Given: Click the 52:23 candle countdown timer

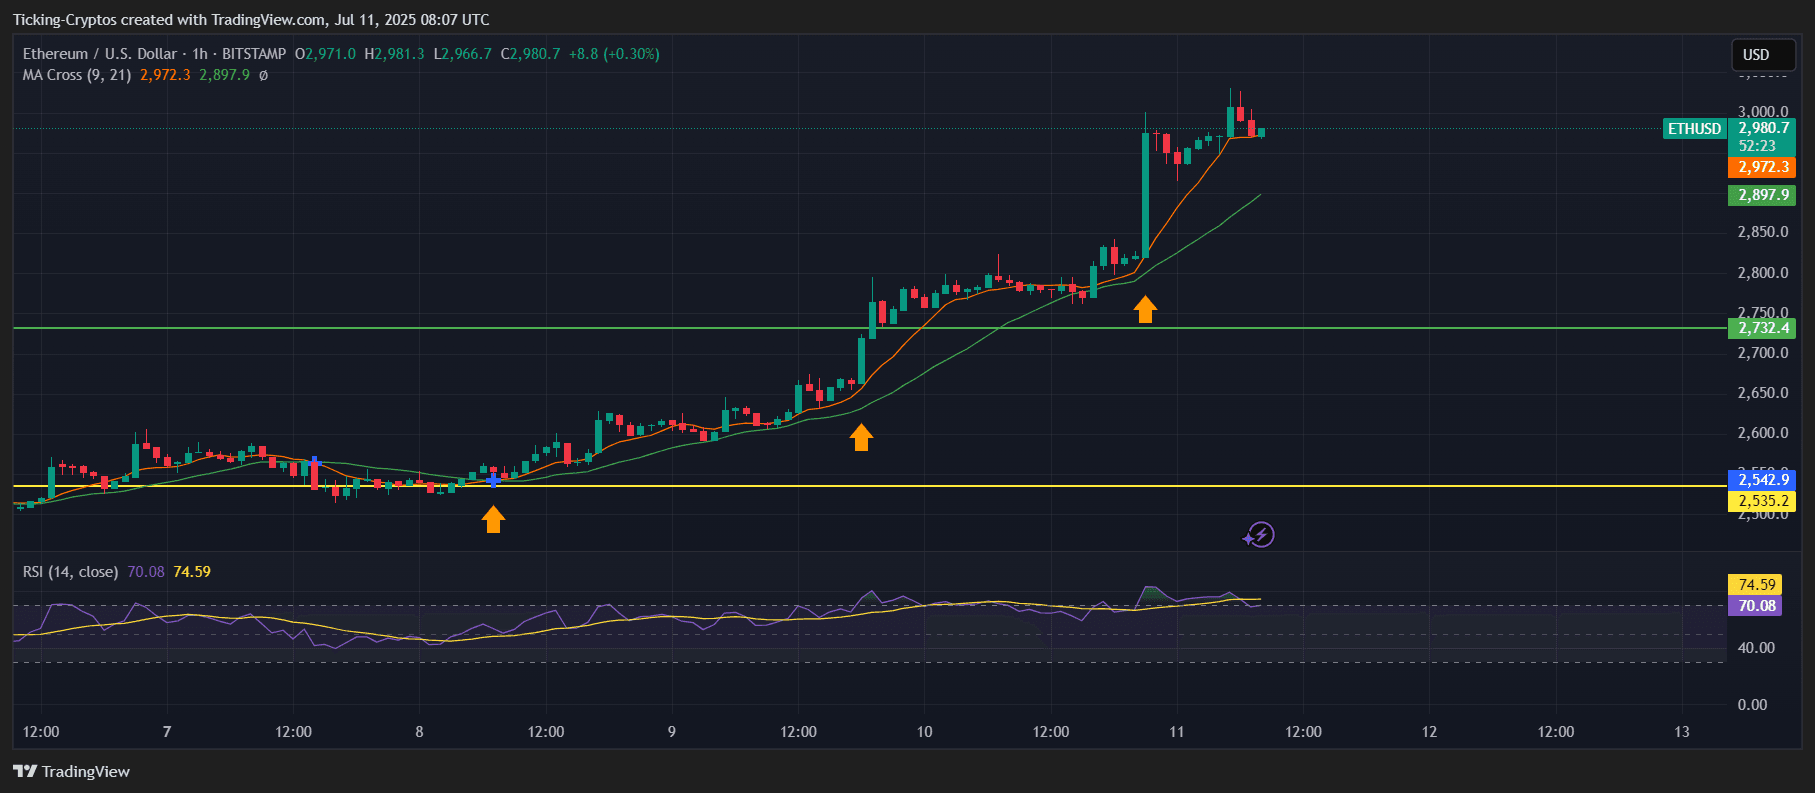Looking at the screenshot, I should pos(1757,146).
